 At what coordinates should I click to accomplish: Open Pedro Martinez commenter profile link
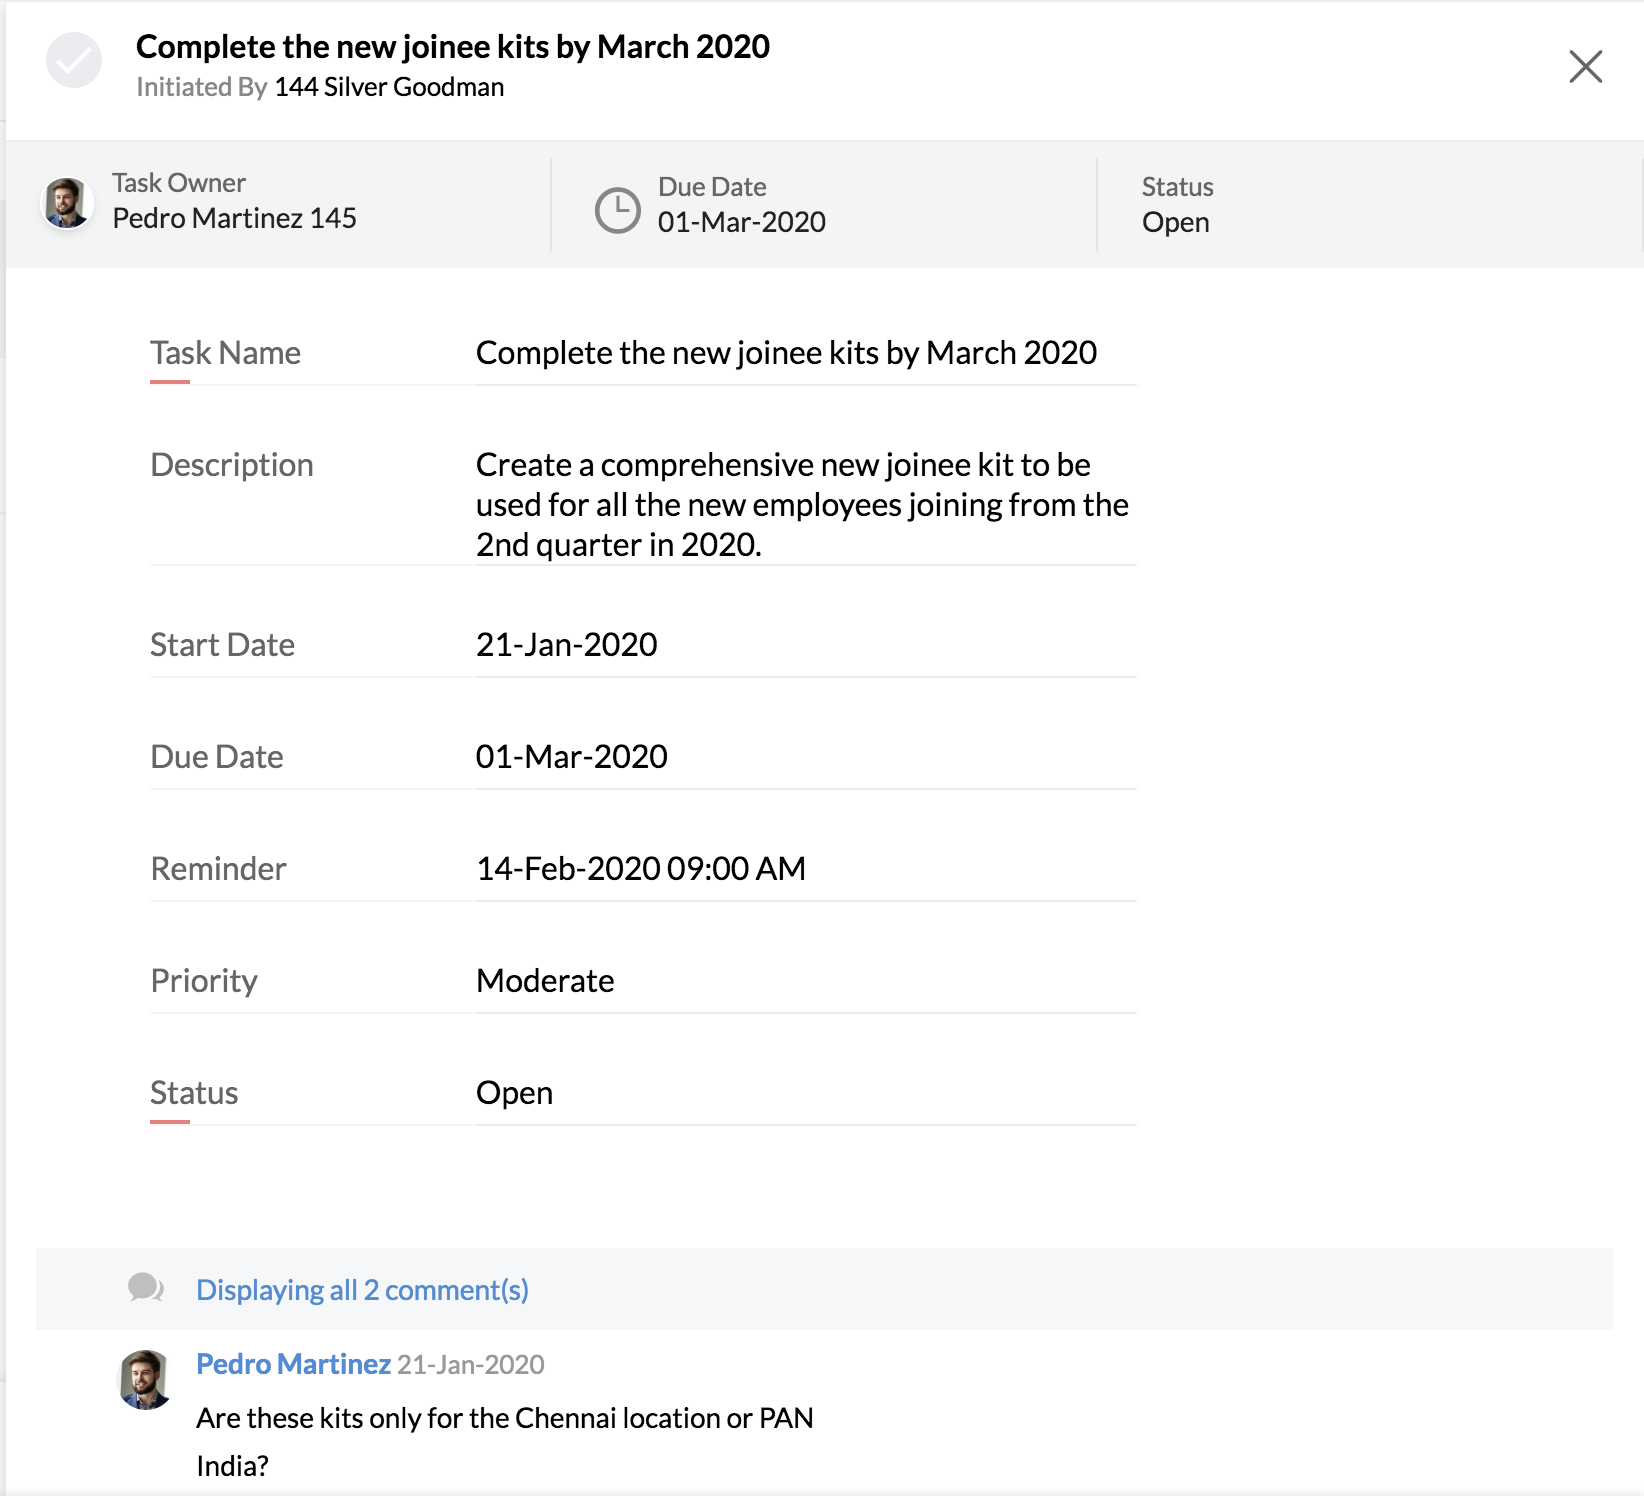point(293,1364)
